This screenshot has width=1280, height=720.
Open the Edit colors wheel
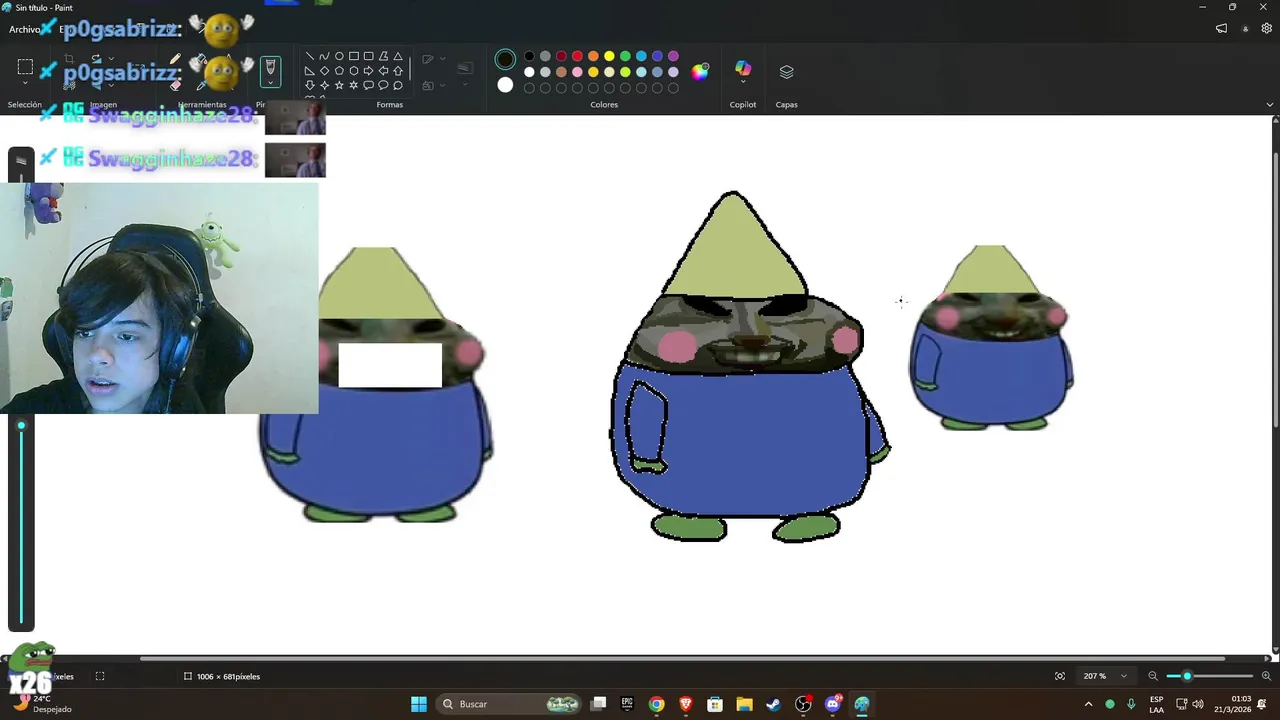(x=700, y=71)
